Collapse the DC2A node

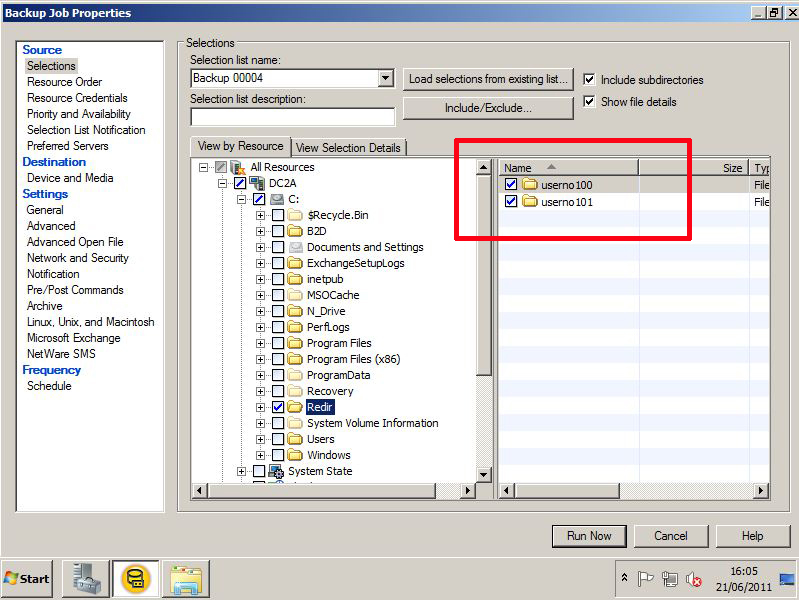point(222,183)
